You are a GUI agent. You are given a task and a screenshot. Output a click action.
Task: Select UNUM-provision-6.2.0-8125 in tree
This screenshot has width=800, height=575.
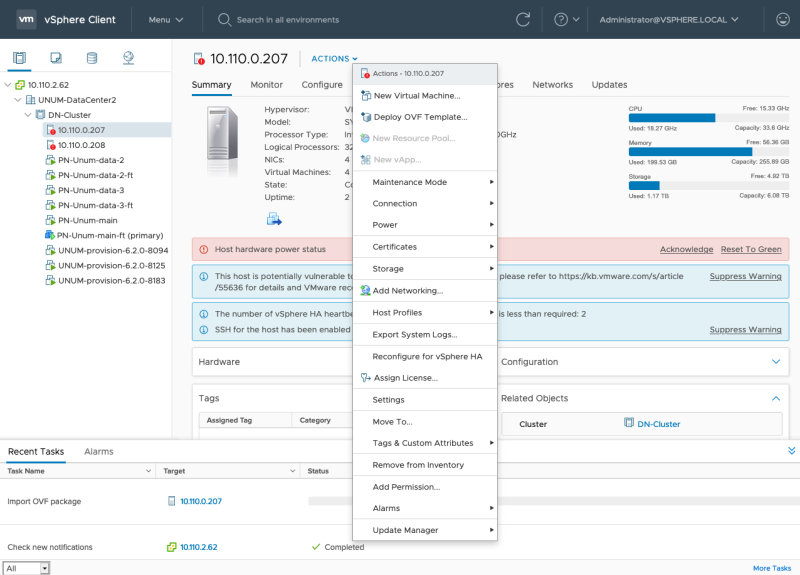[x=112, y=265]
